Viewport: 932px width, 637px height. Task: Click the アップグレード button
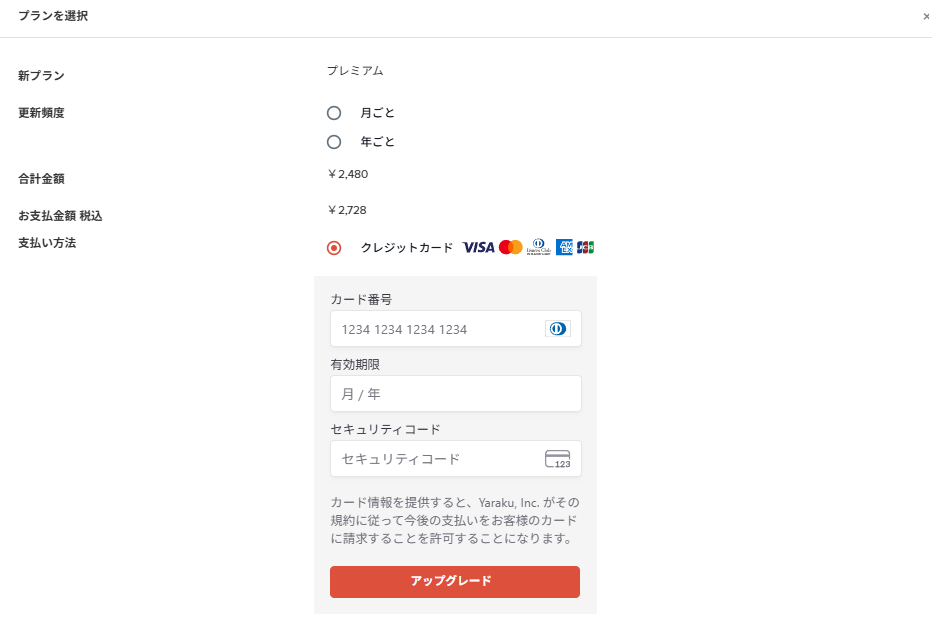[x=455, y=582]
